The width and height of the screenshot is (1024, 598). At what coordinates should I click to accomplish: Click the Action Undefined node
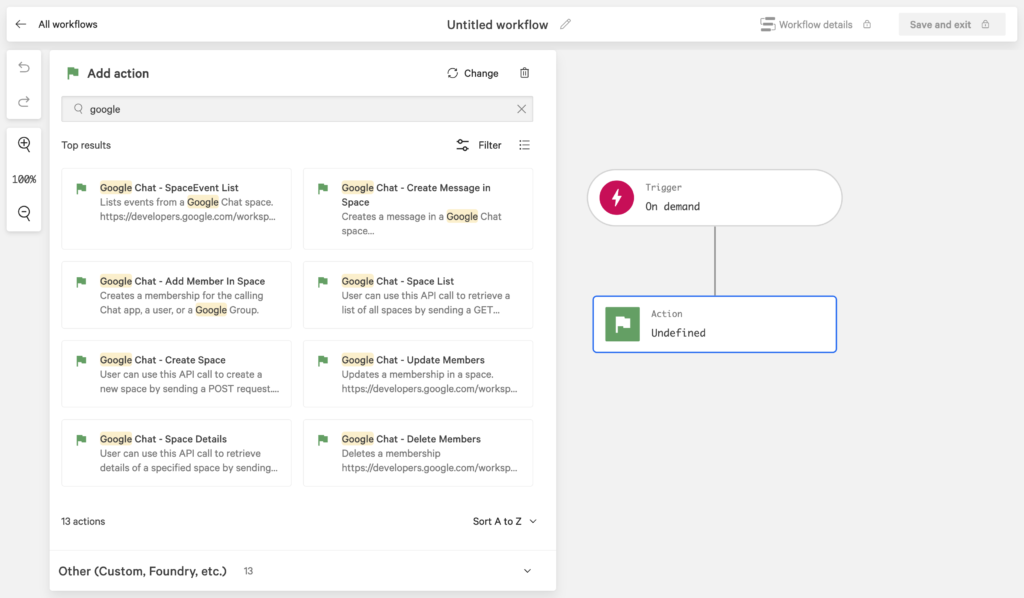[714, 324]
